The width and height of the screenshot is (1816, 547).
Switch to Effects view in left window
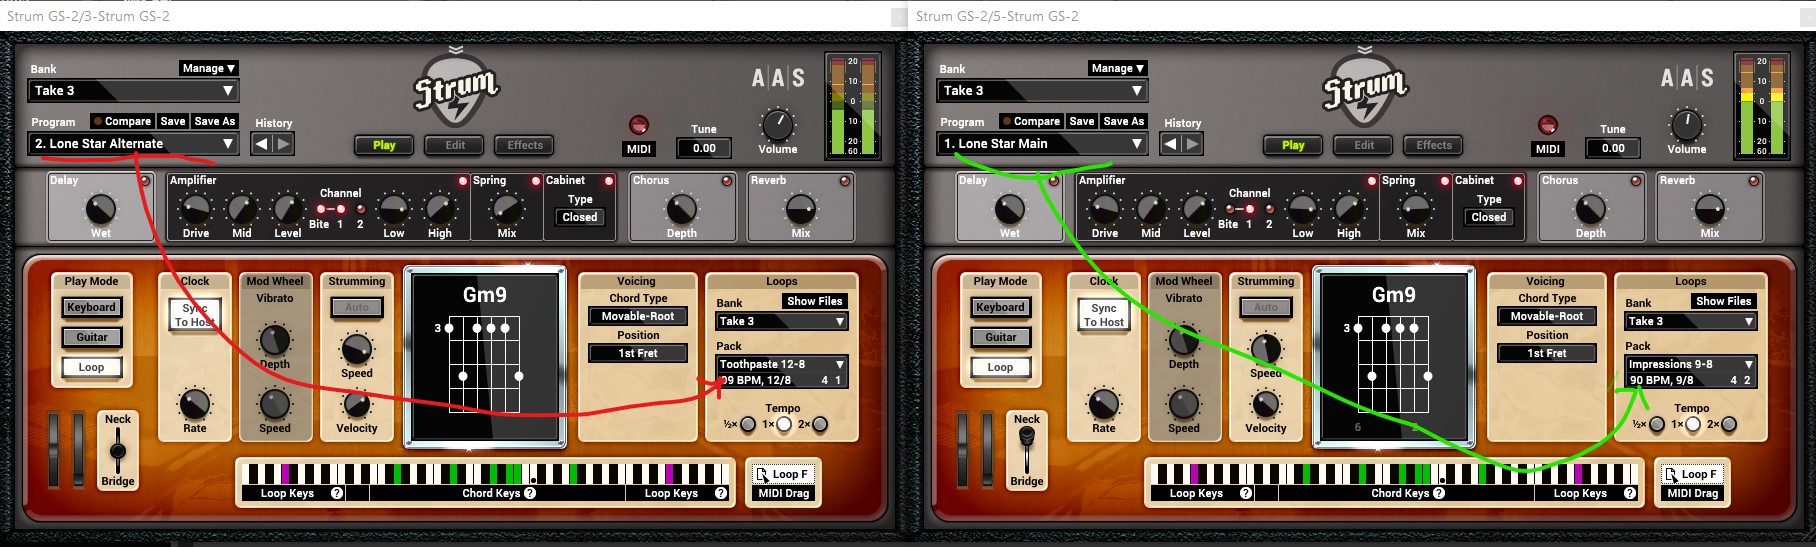525,145
